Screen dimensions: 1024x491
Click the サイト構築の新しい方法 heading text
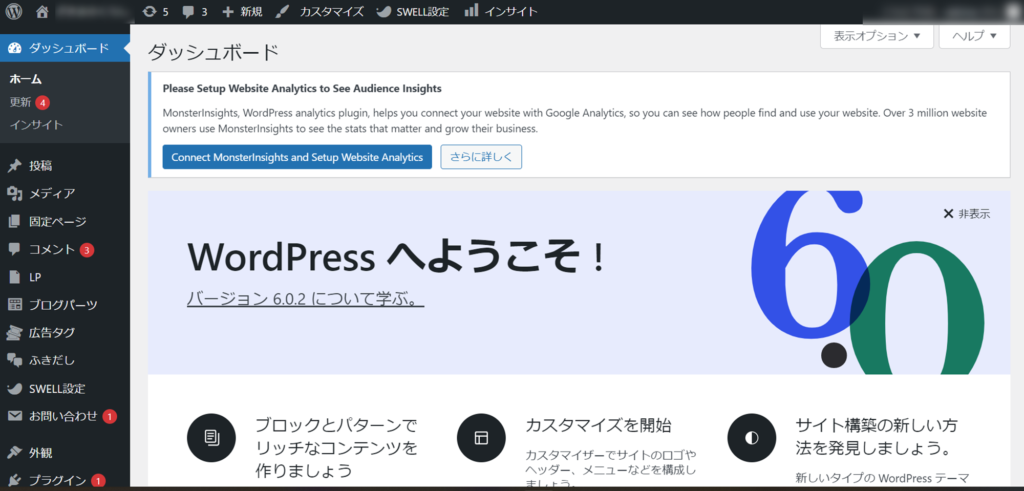pos(877,437)
